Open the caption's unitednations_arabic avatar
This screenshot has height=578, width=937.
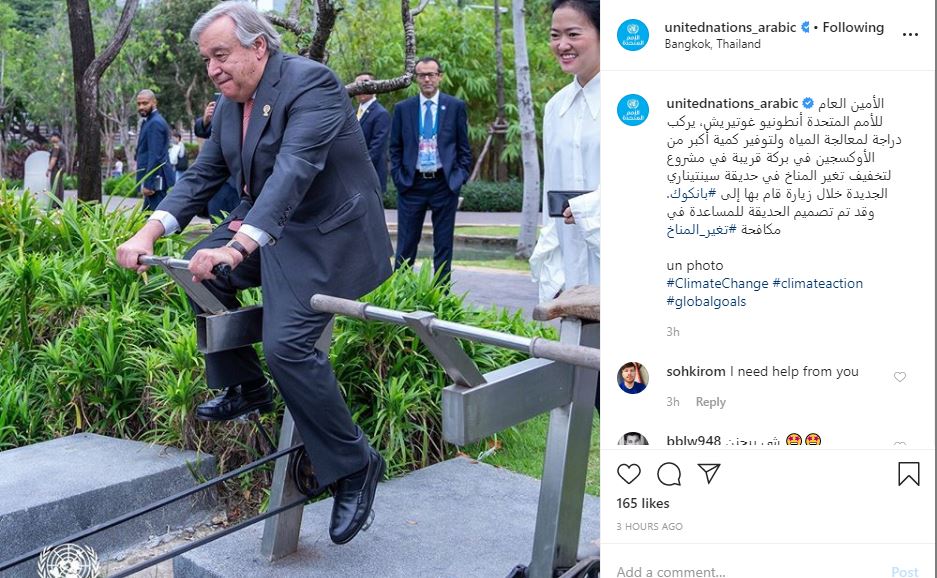tap(633, 110)
